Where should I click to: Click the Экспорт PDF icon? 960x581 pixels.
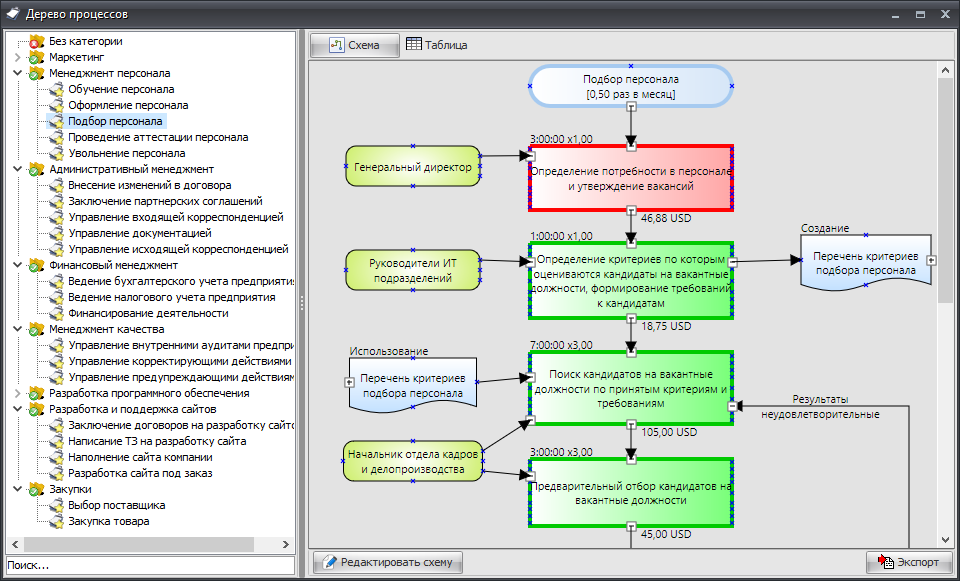(885, 562)
